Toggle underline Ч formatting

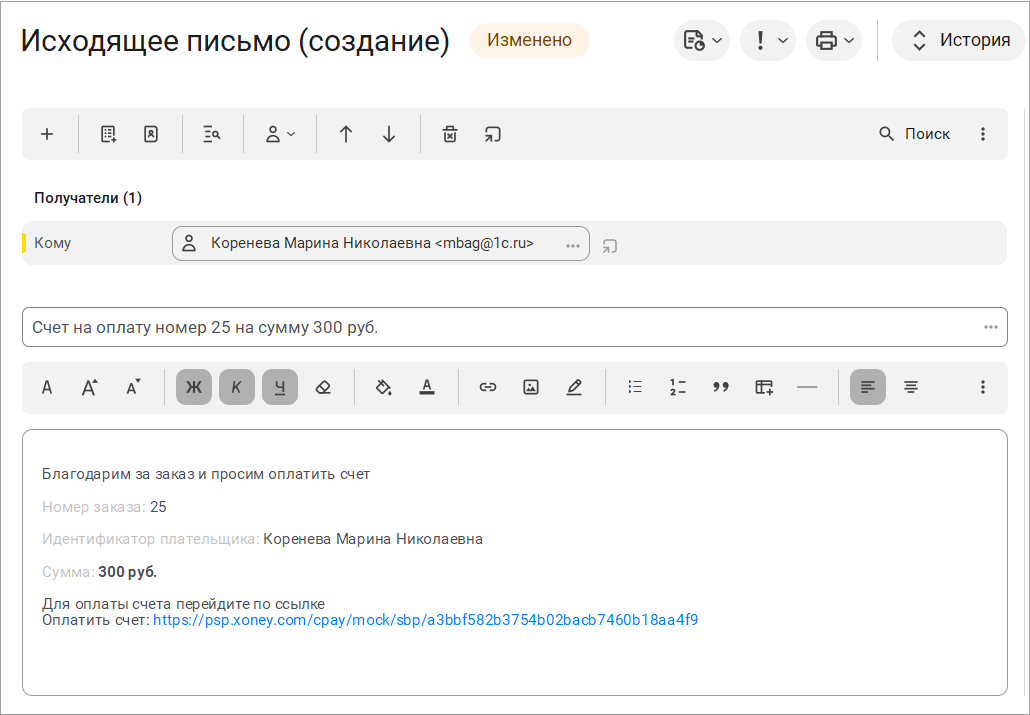point(280,387)
